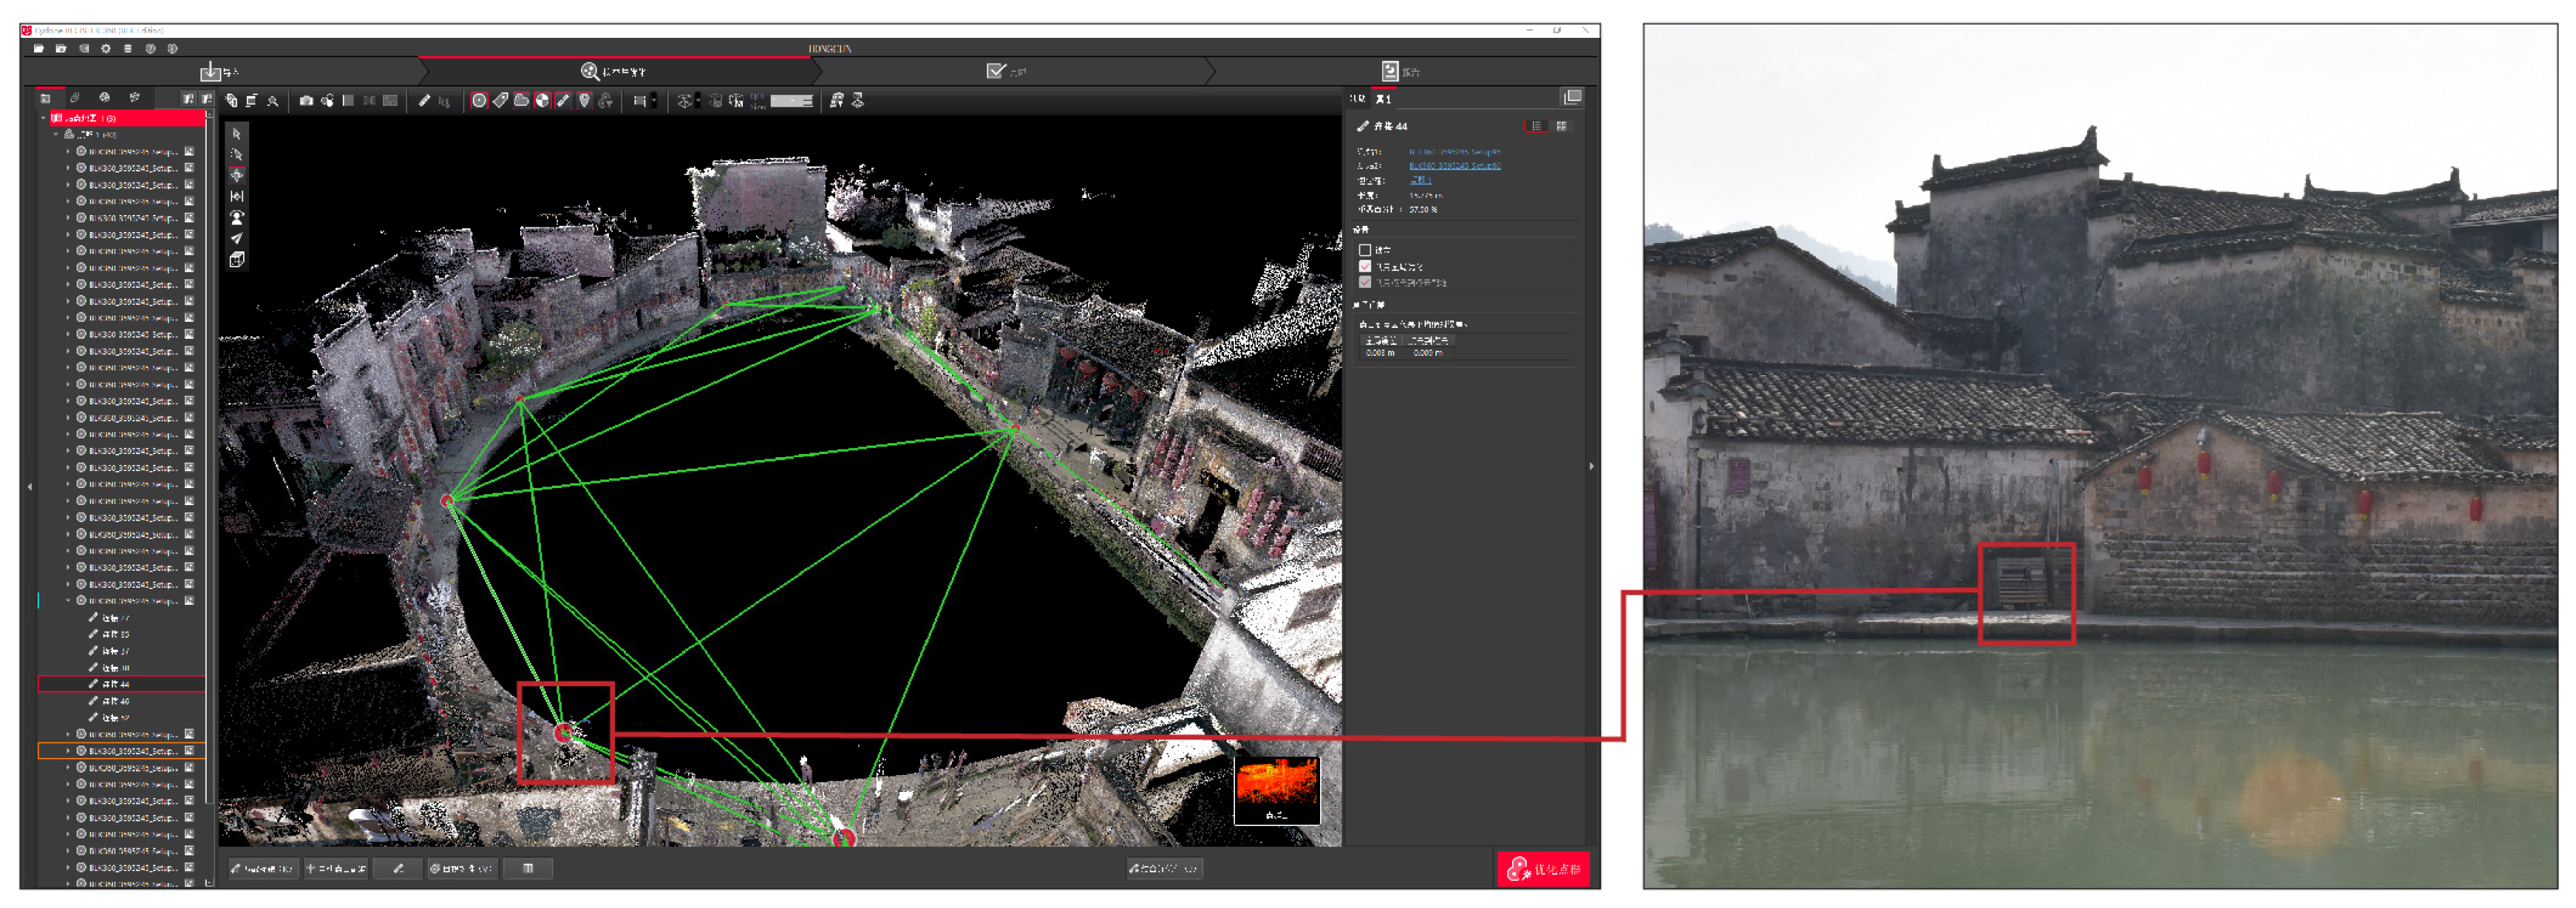Image resolution: width=2576 pixels, height=908 pixels.
Task: Select the fly-mode paper plane tool
Action: pyautogui.click(x=236, y=239)
